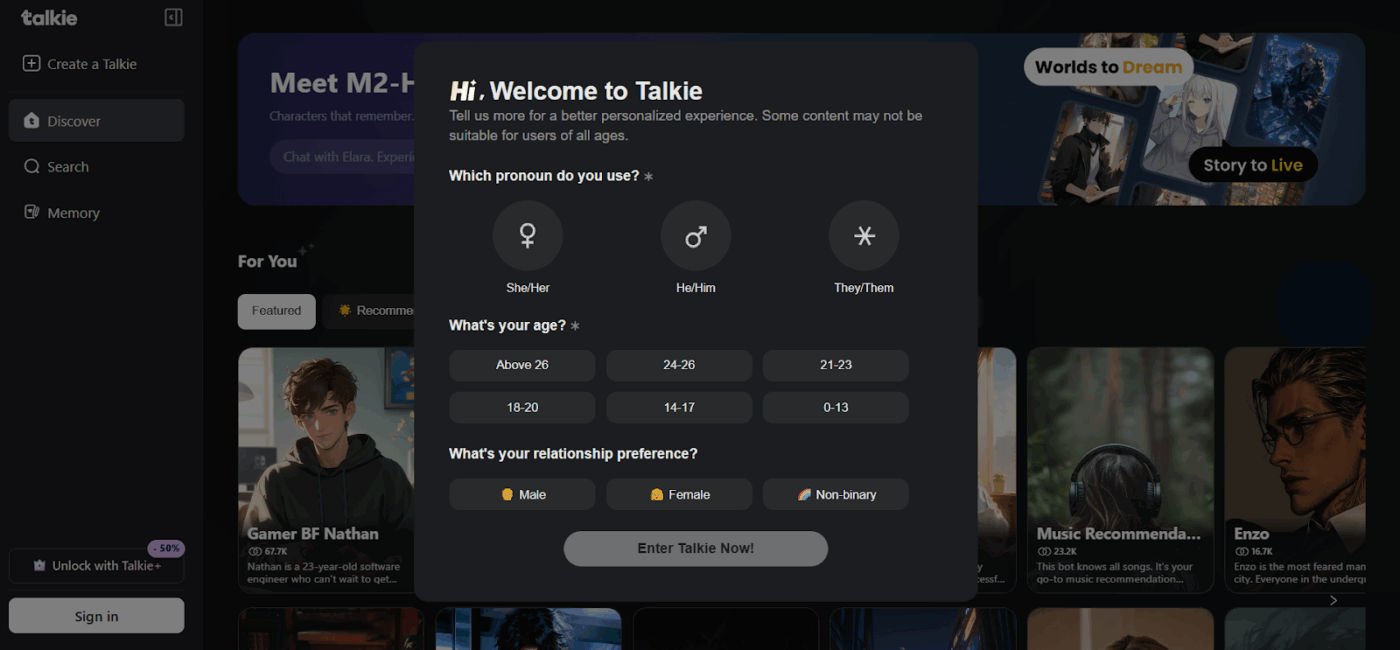Open the Enzo character card

[x=1295, y=470]
